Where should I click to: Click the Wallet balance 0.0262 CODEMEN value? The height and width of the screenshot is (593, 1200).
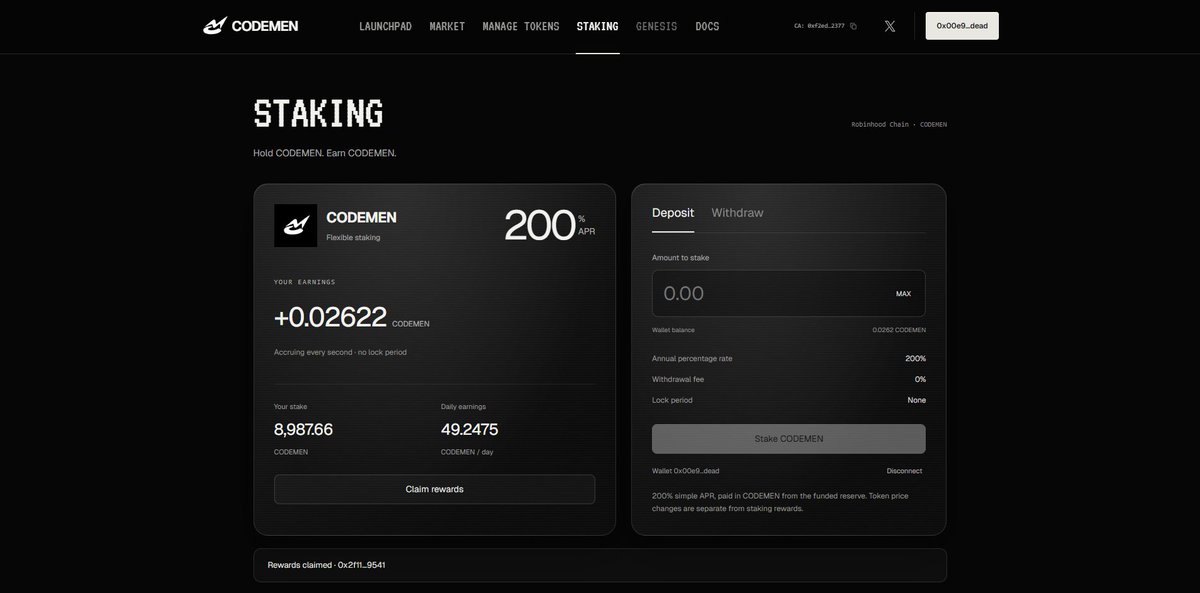tap(899, 330)
